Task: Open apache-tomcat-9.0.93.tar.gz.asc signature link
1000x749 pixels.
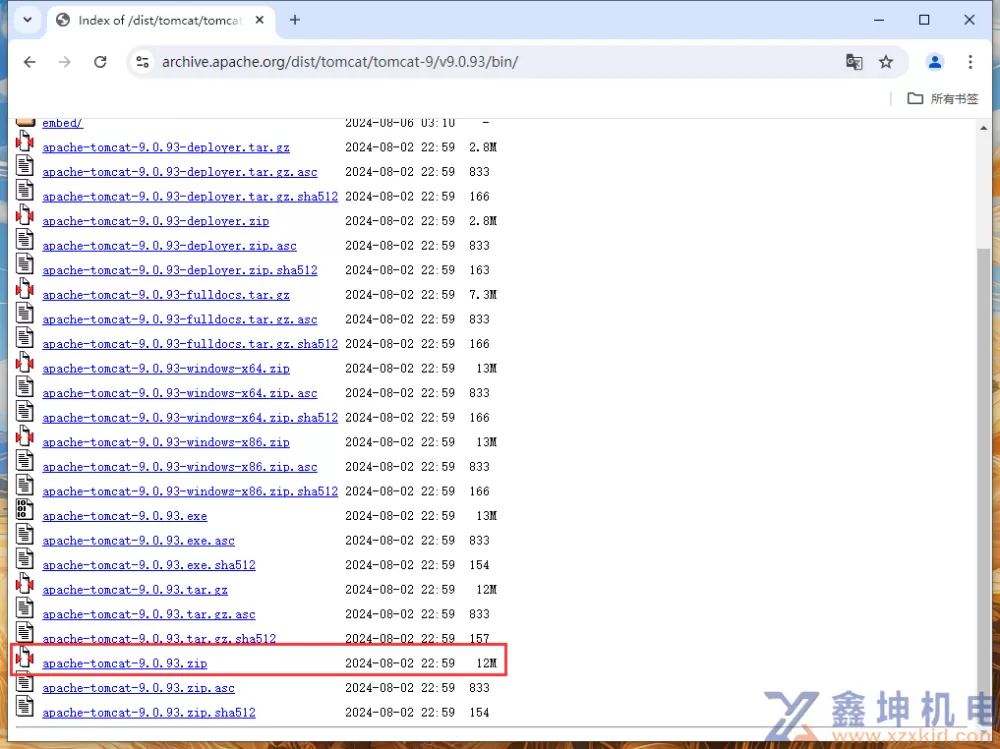Action: coord(149,614)
